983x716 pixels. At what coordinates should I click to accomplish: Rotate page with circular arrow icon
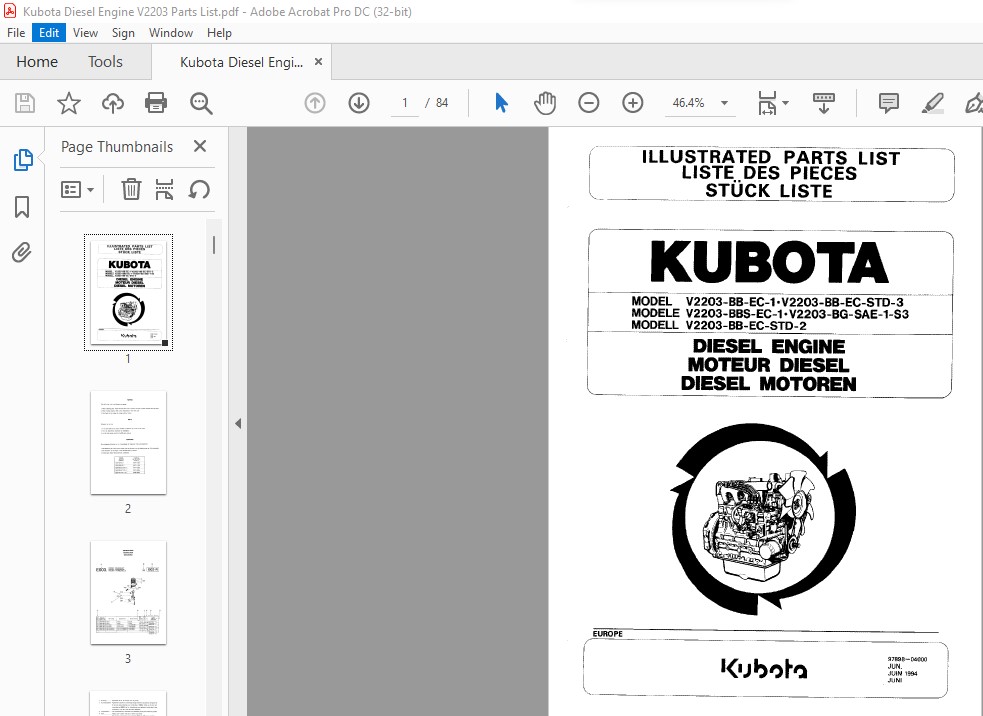pos(199,189)
